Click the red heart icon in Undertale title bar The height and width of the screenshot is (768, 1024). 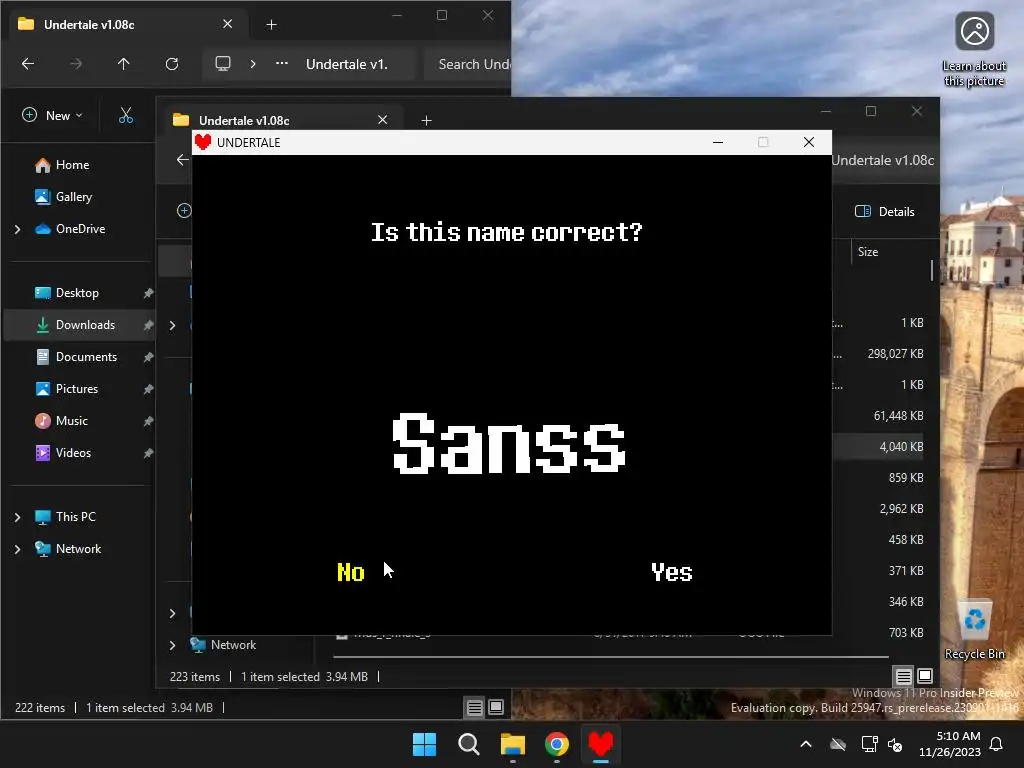click(203, 142)
